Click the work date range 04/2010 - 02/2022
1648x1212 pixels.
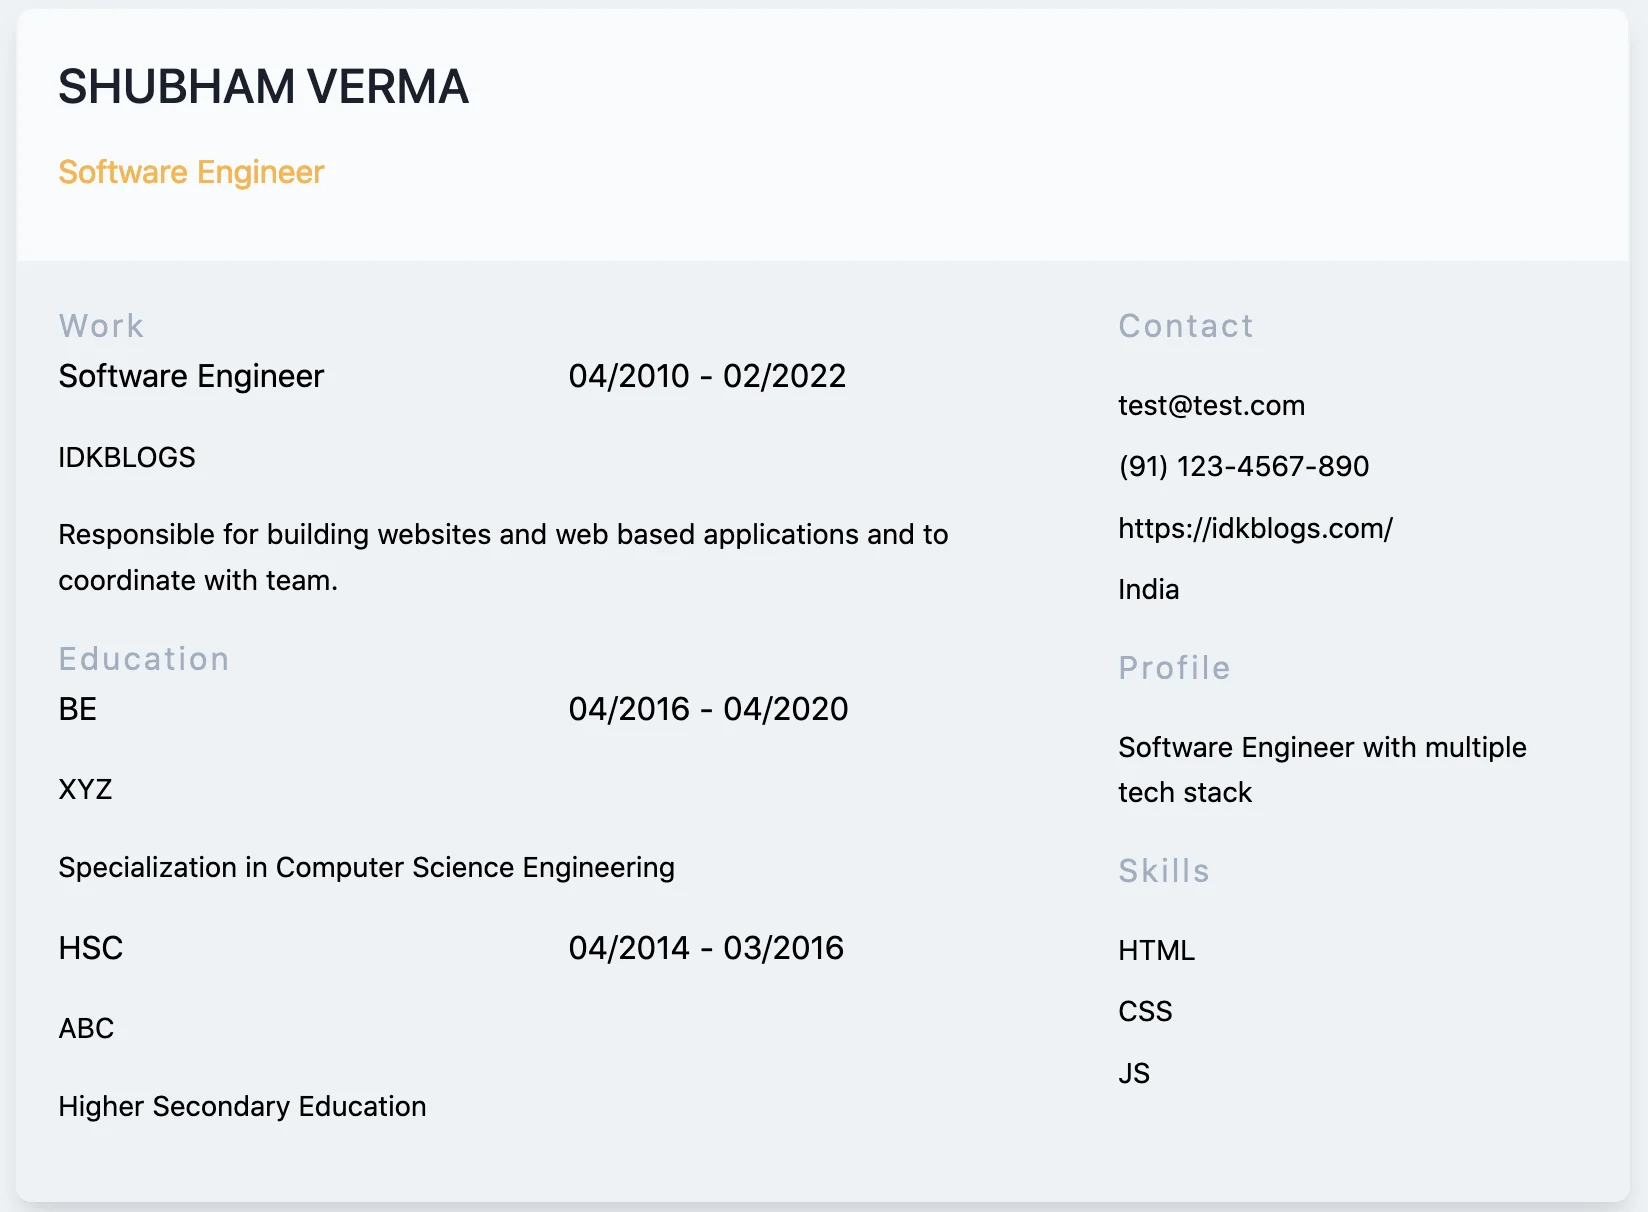click(x=707, y=376)
